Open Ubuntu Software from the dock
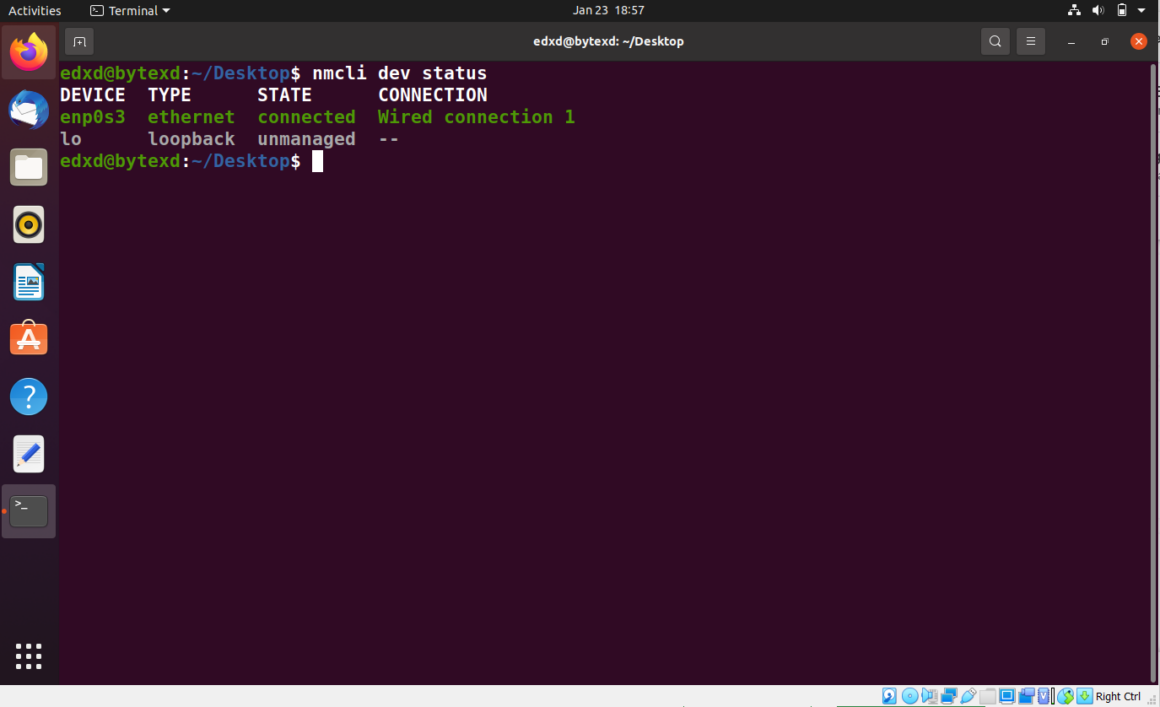Image resolution: width=1160 pixels, height=707 pixels. point(28,338)
